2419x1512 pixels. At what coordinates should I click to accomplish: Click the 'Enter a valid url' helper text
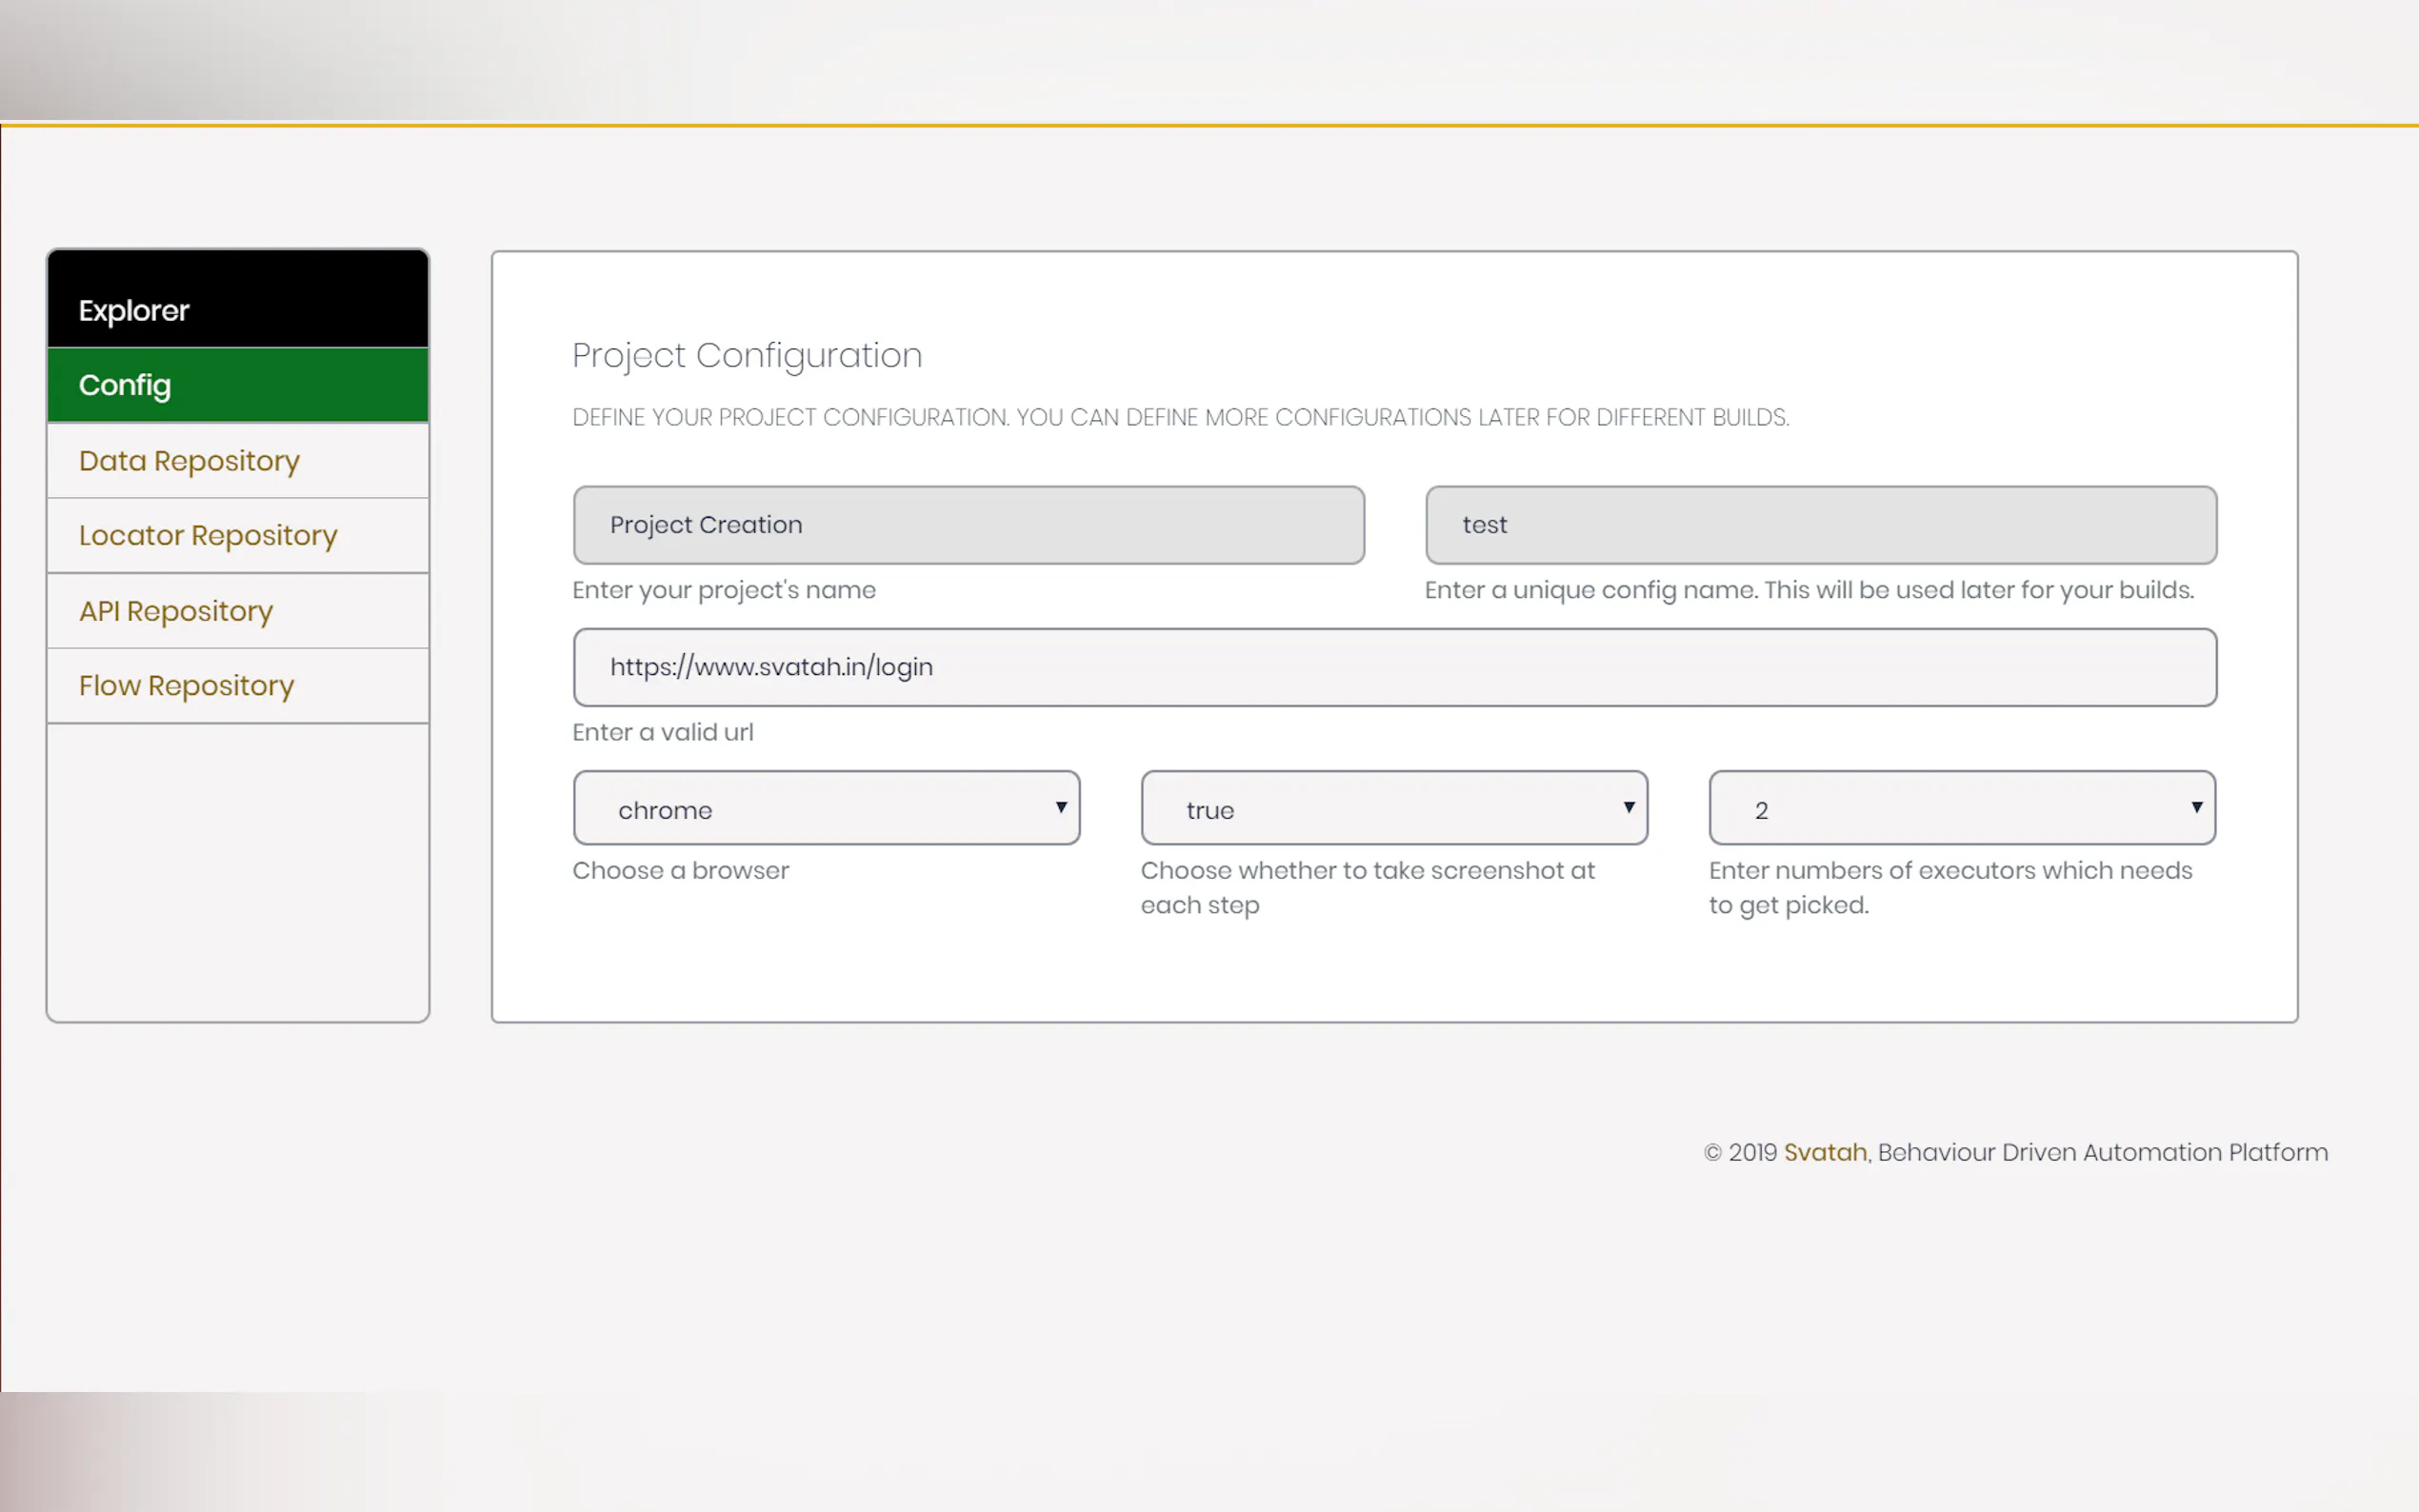point(662,732)
